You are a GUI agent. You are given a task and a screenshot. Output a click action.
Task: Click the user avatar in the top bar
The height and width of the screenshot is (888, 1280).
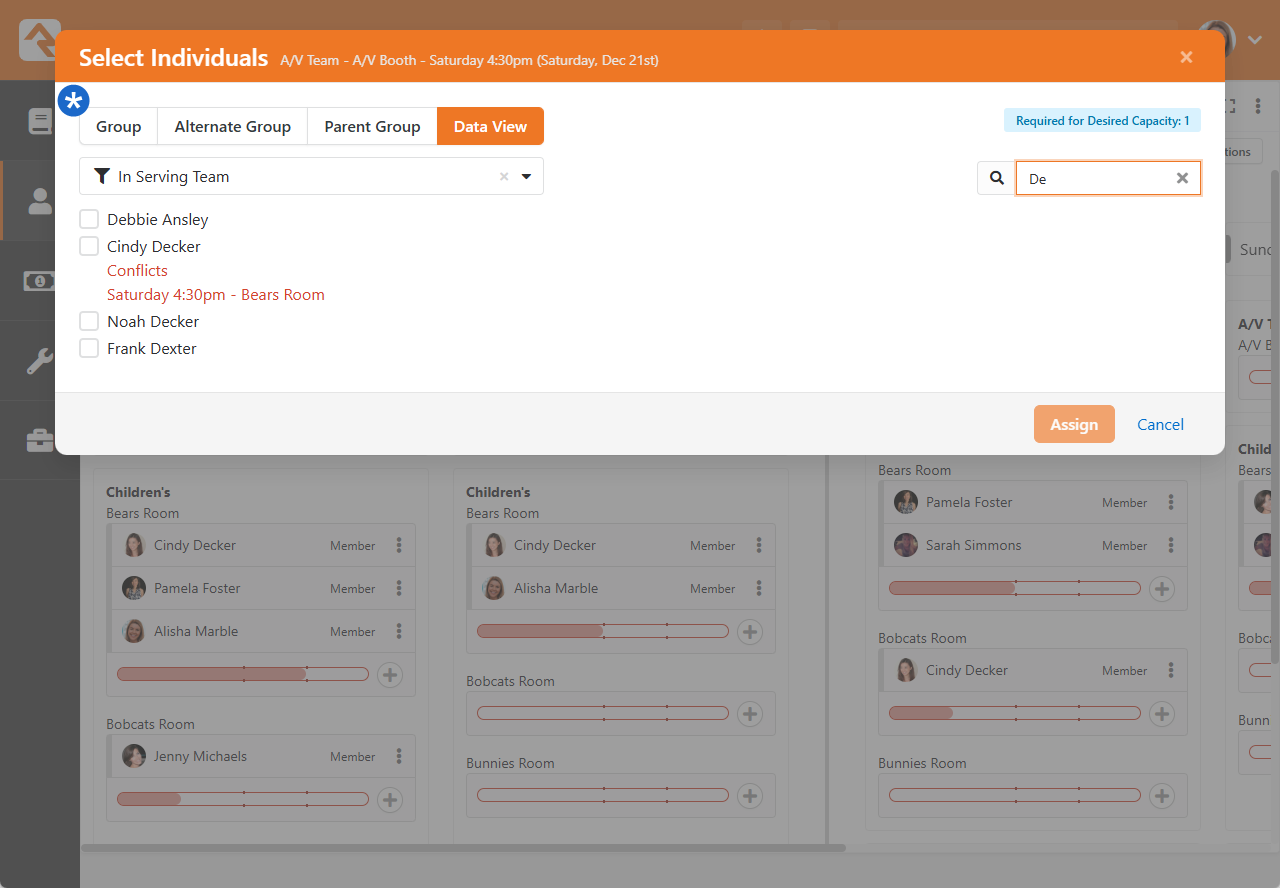point(1216,40)
